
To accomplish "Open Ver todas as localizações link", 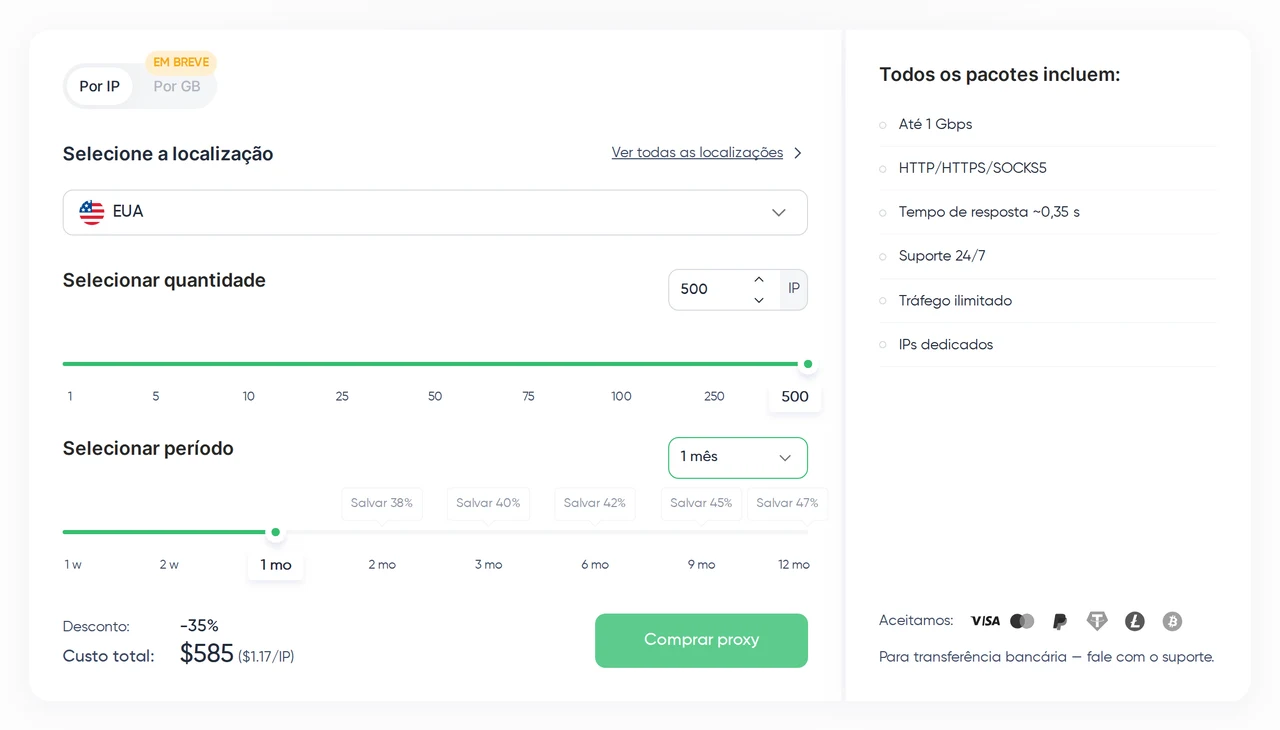I will (x=697, y=153).
